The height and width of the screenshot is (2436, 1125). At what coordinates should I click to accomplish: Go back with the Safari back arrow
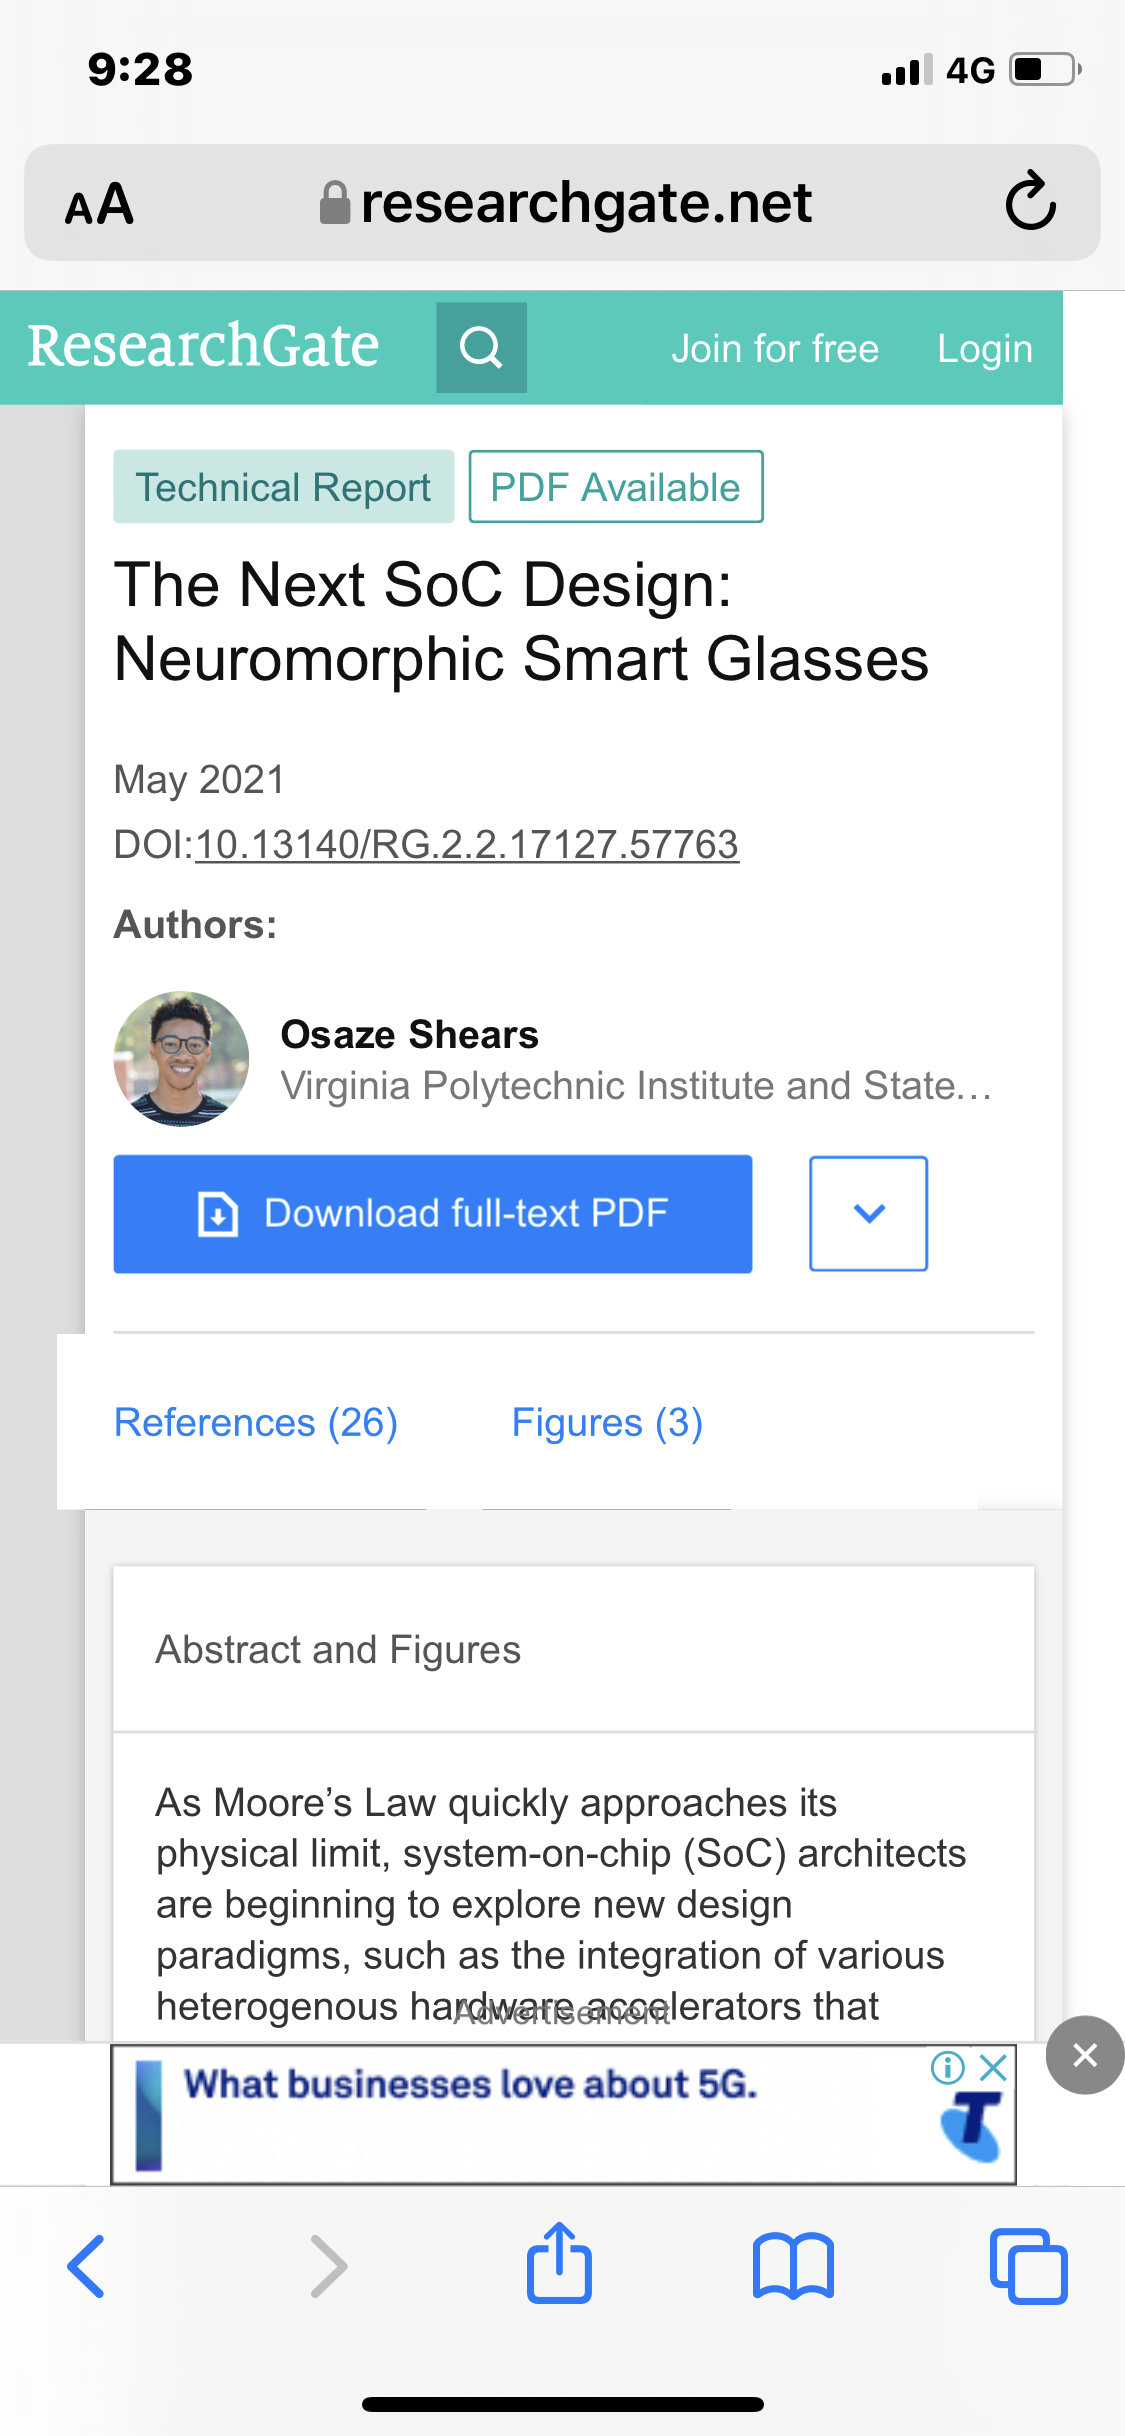[x=87, y=2266]
